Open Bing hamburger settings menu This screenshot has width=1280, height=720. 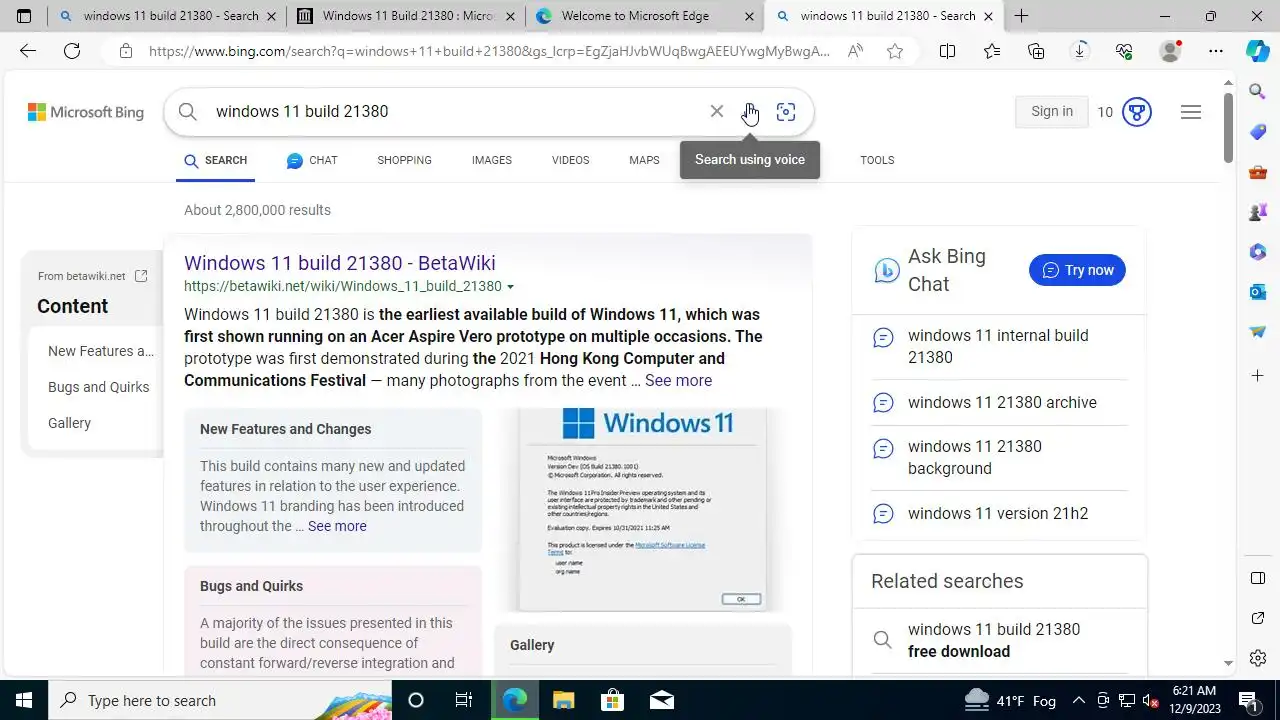pos(1191,112)
